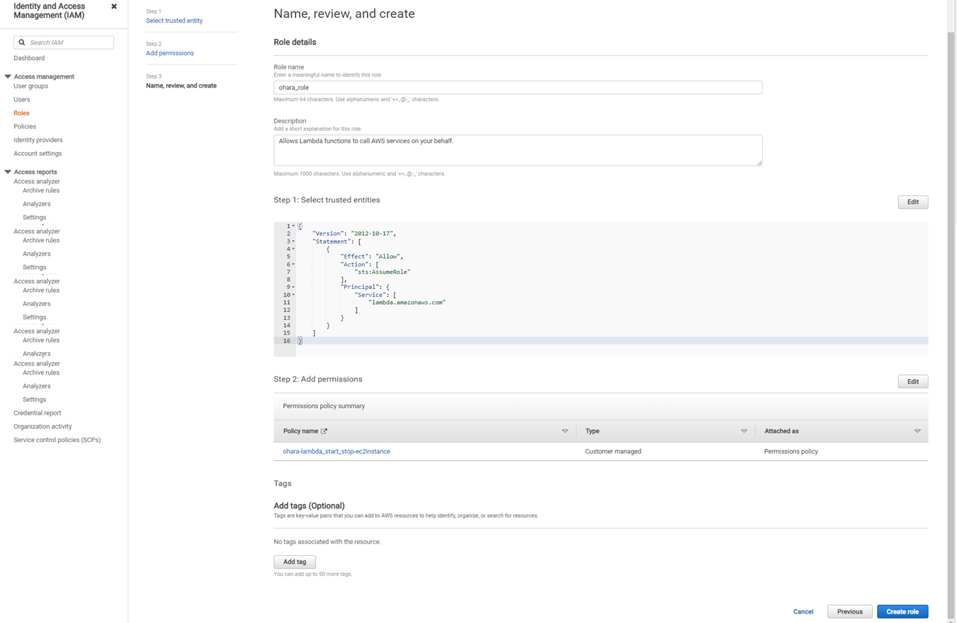Collapse the Access management section
The width and height of the screenshot is (957, 623).
coord(8,76)
